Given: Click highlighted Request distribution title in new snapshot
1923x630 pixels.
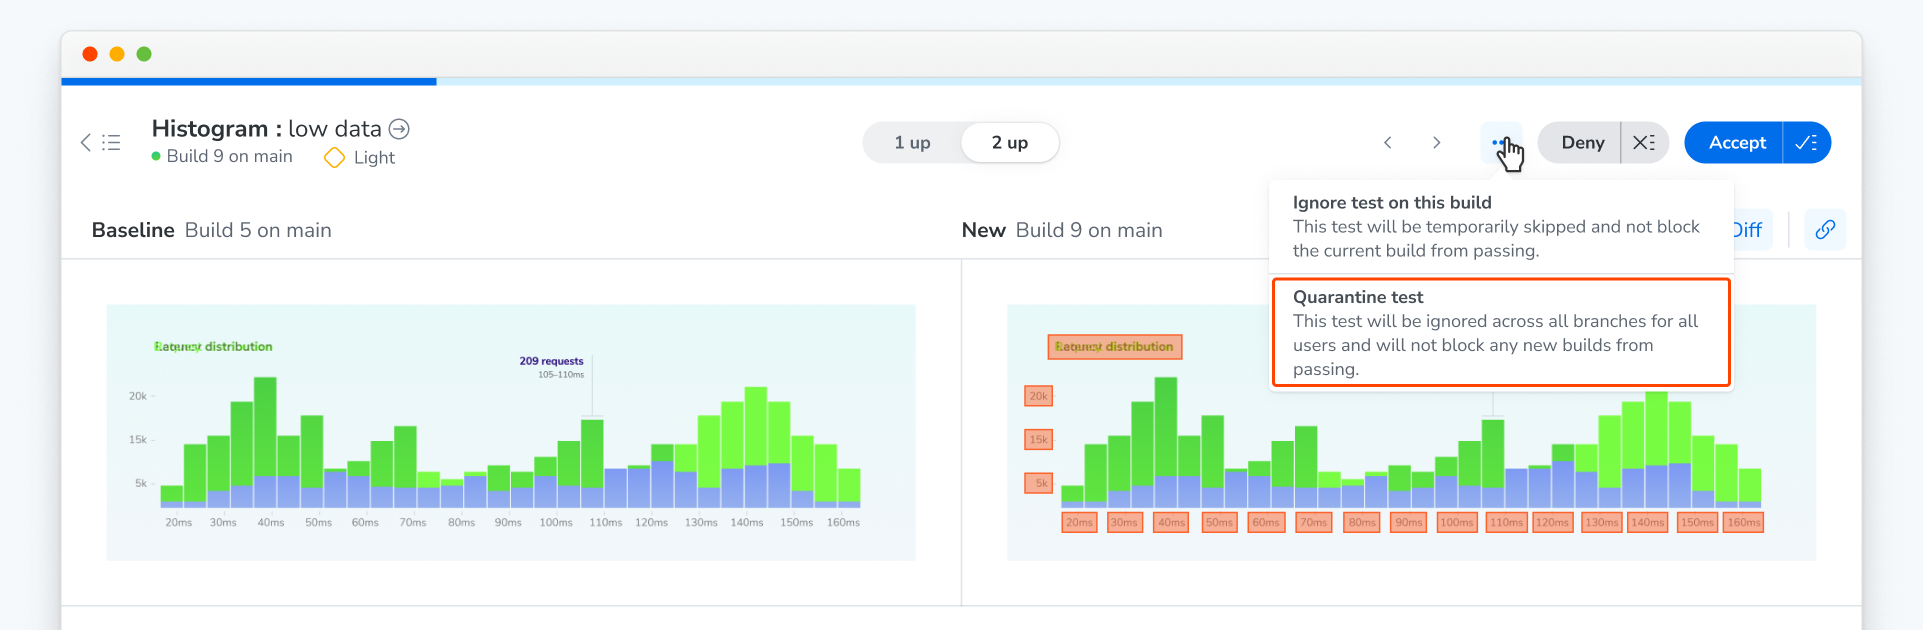Looking at the screenshot, I should click(1115, 347).
